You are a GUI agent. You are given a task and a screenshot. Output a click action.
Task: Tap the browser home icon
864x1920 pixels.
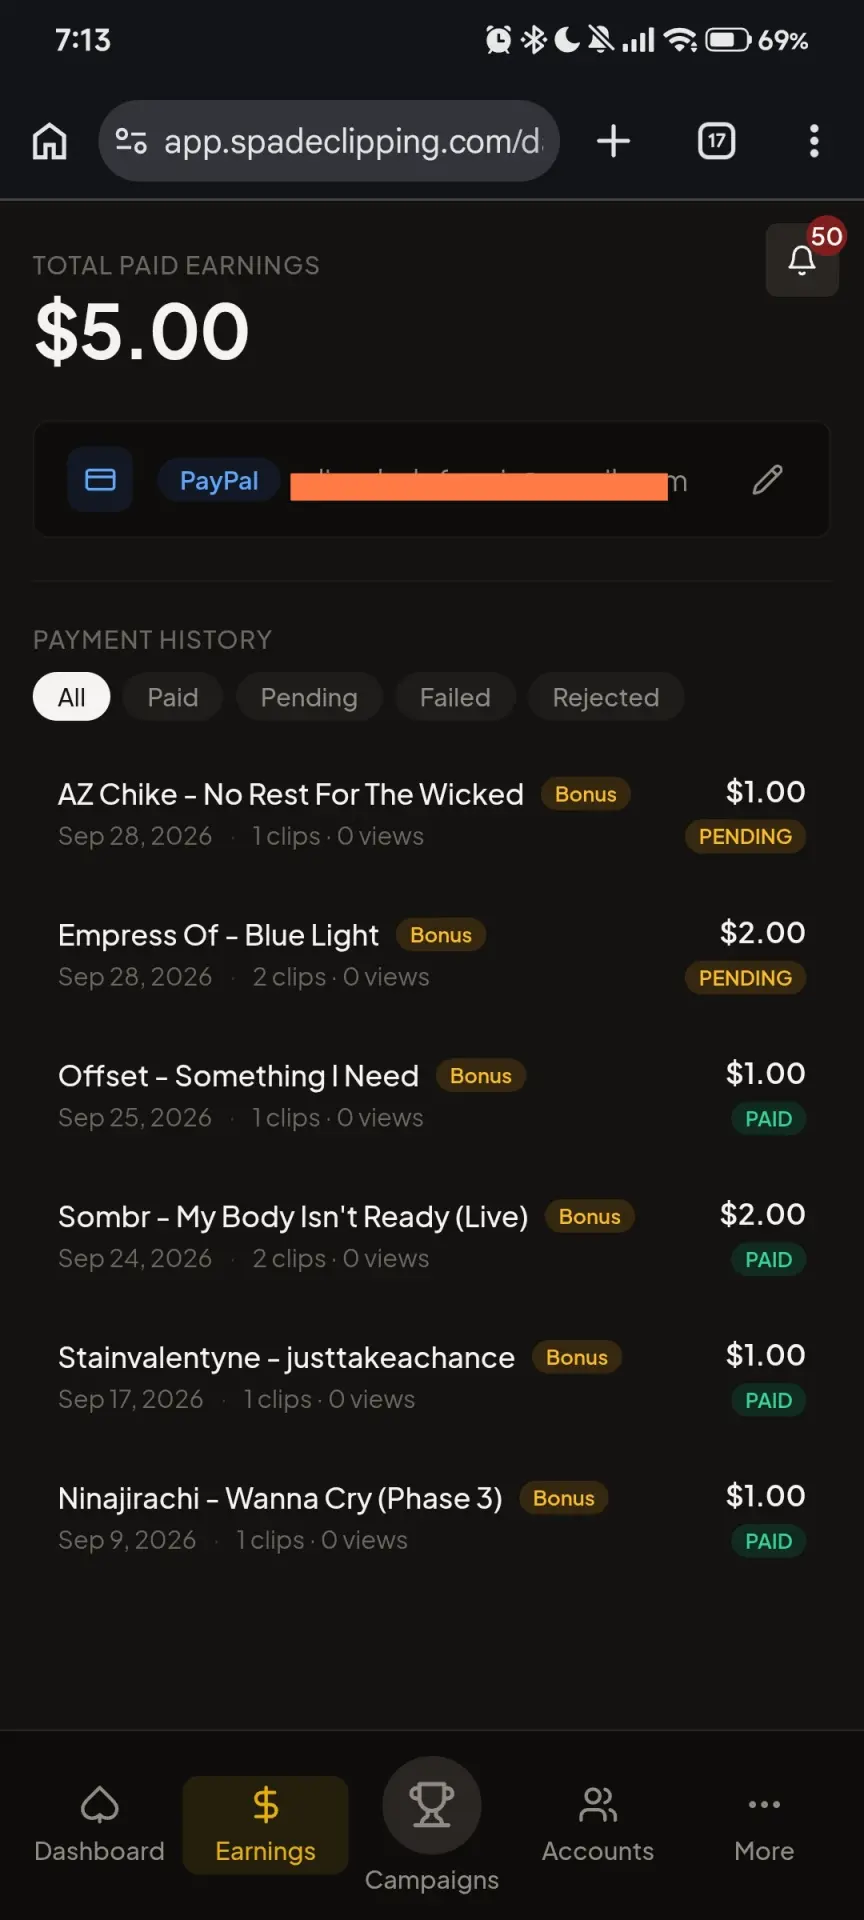tap(50, 141)
